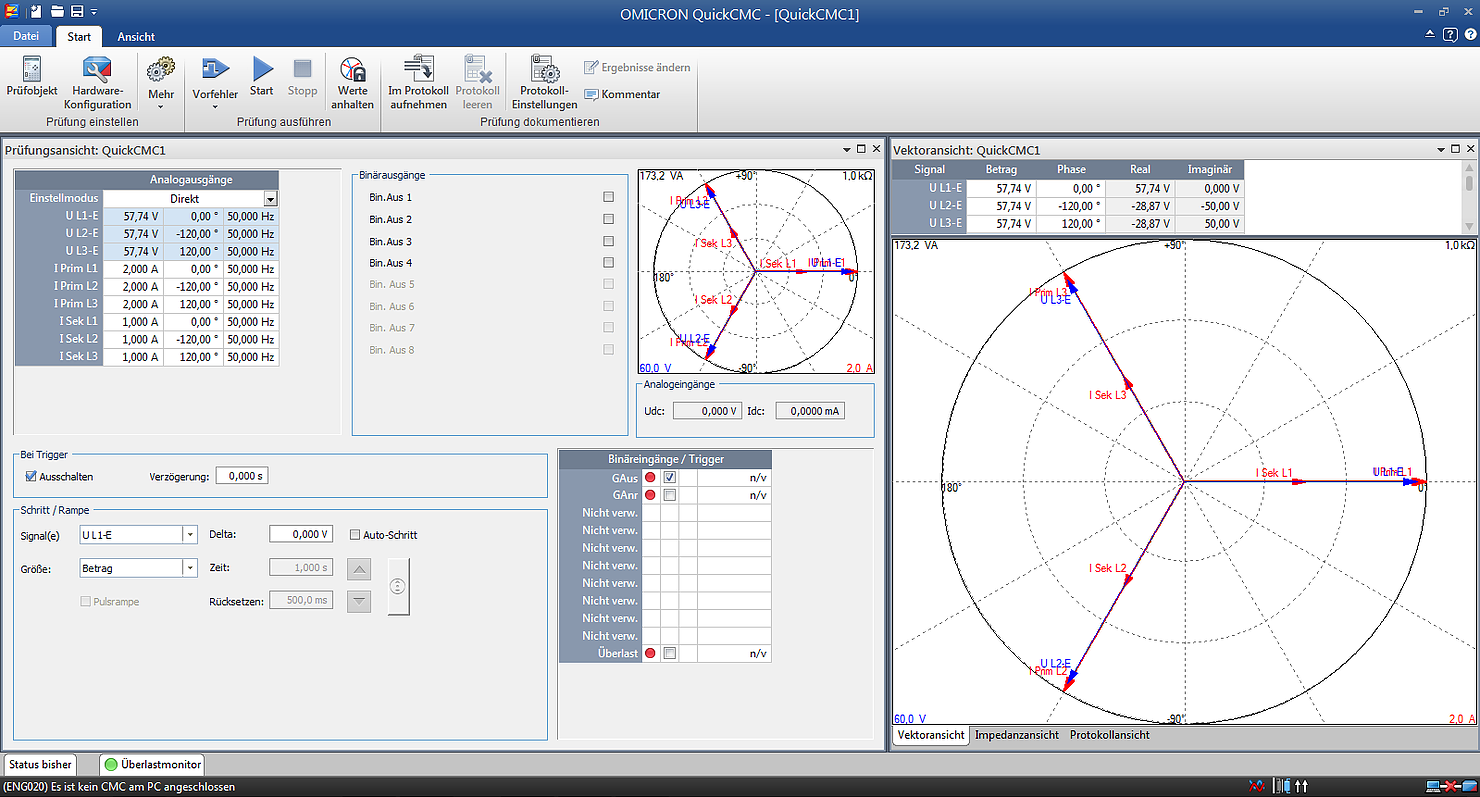Toggle the Bin. Aus 1 checkbox
The width and height of the screenshot is (1480, 797).
pos(608,198)
